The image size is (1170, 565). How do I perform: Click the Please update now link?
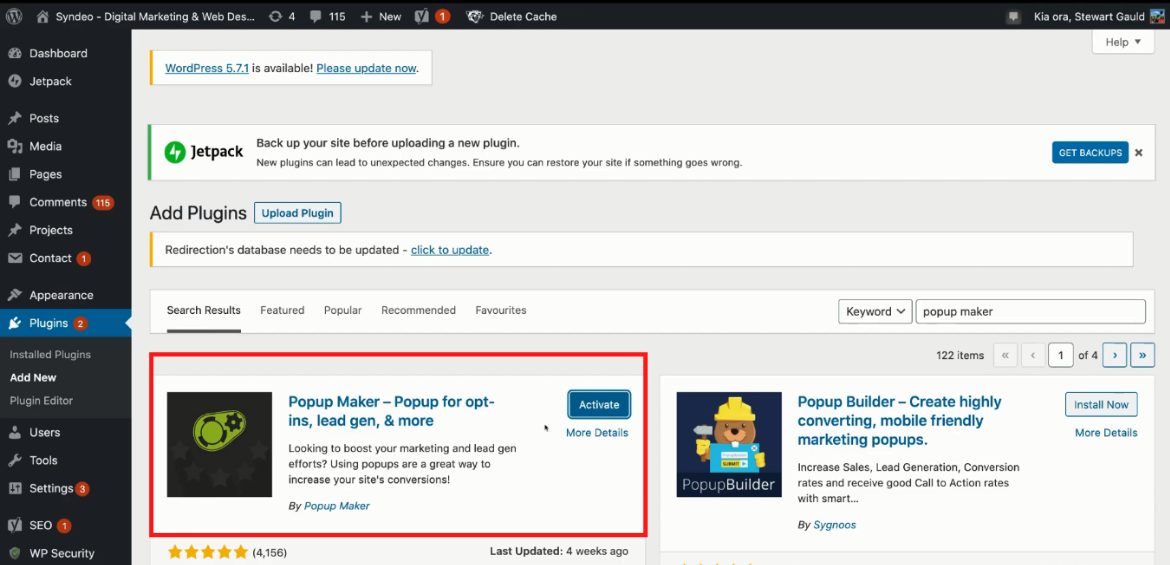coord(366,68)
